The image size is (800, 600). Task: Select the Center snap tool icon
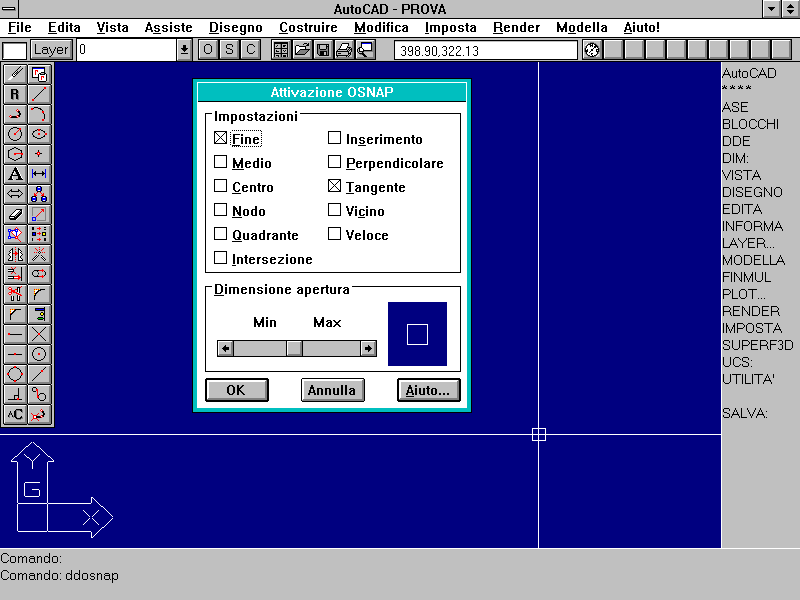click(39, 354)
